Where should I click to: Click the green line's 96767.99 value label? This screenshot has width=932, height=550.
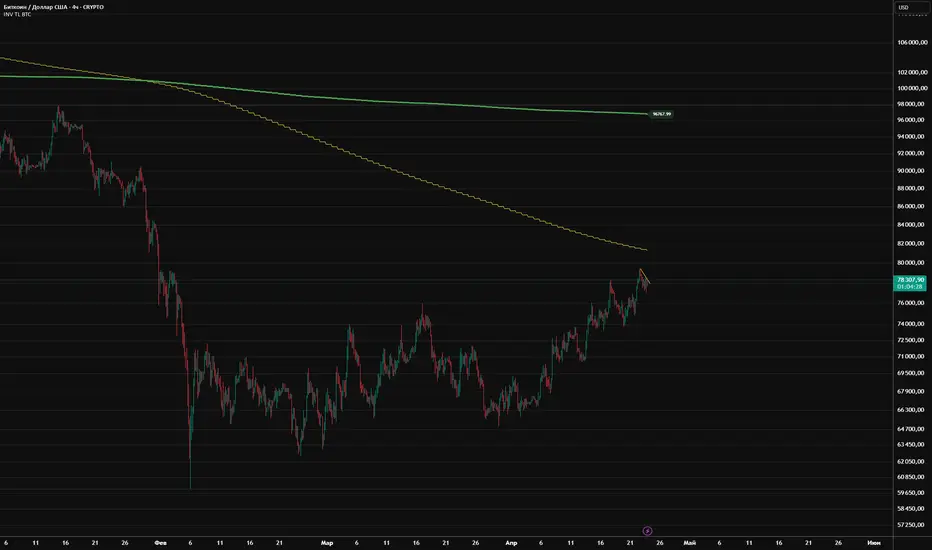662,114
